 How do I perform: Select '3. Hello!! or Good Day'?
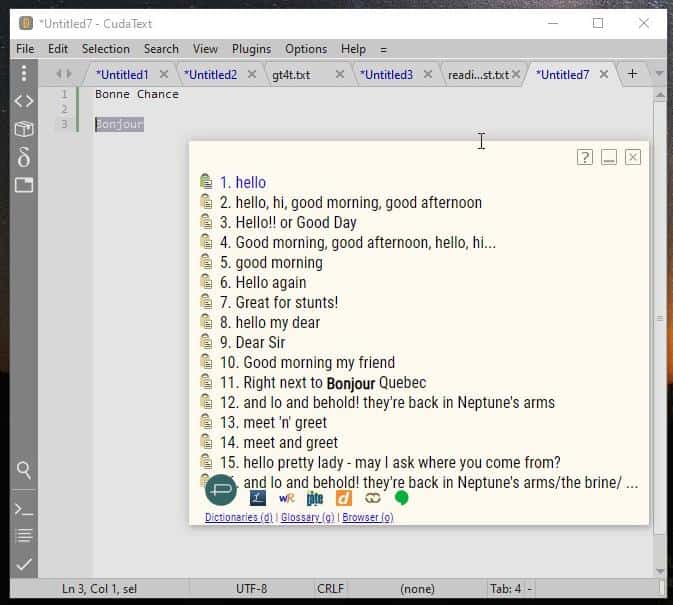(x=288, y=222)
